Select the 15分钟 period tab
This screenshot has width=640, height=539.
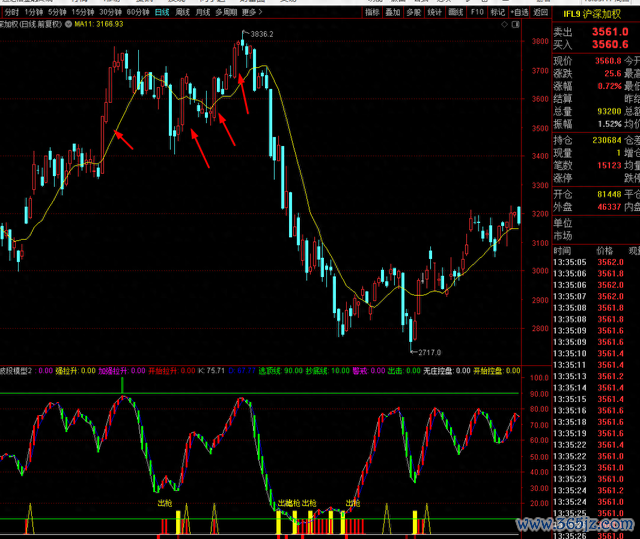click(83, 12)
